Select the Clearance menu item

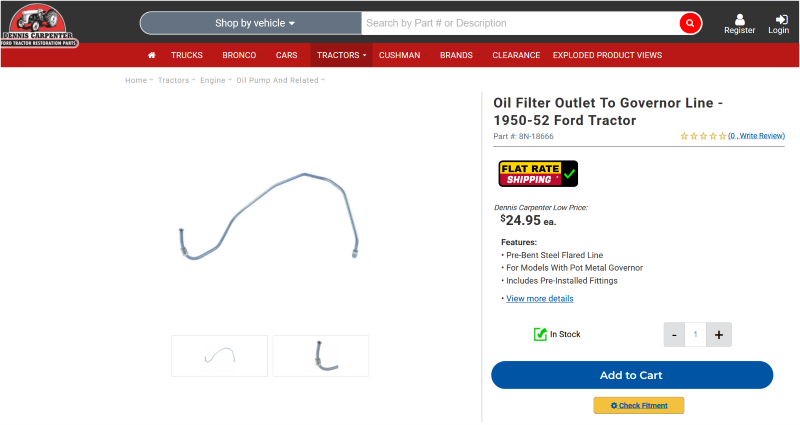516,55
